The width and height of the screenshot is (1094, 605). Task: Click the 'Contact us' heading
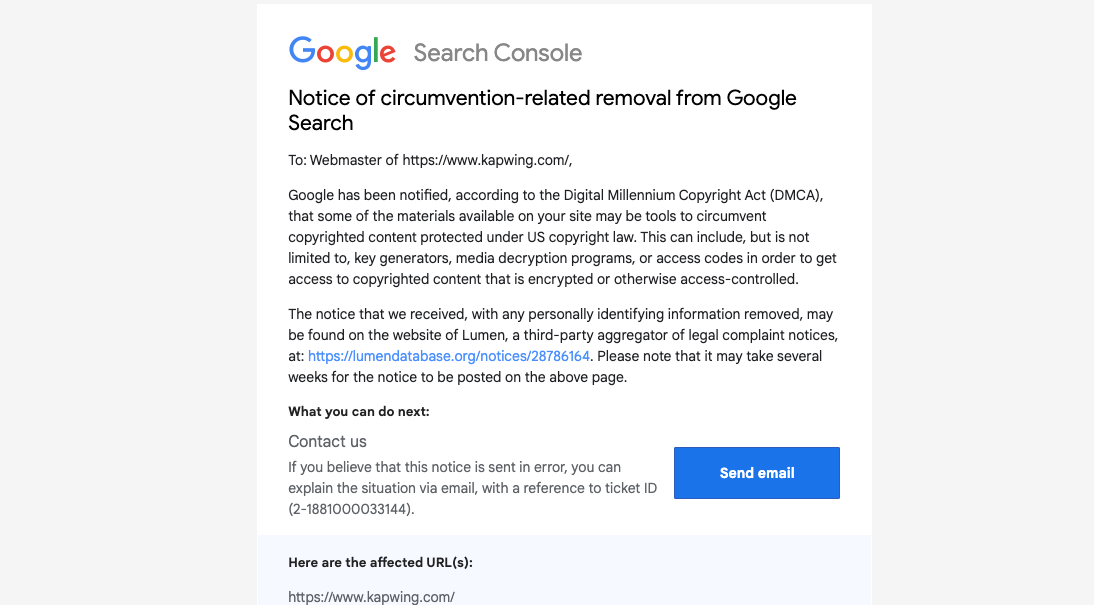tap(327, 441)
